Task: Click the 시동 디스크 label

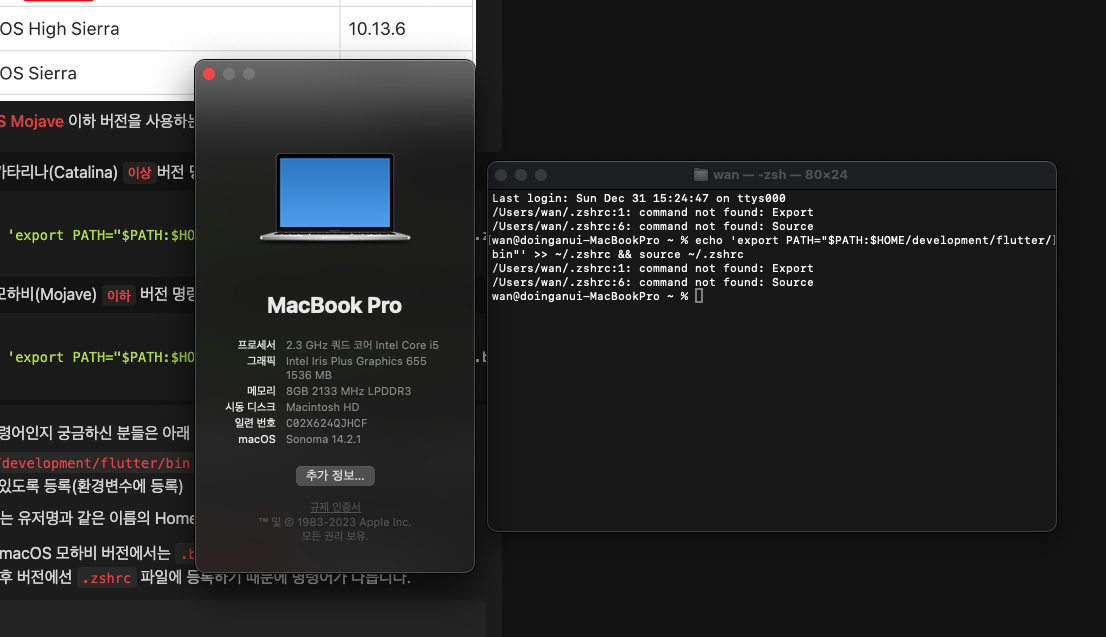Action: click(x=250, y=407)
